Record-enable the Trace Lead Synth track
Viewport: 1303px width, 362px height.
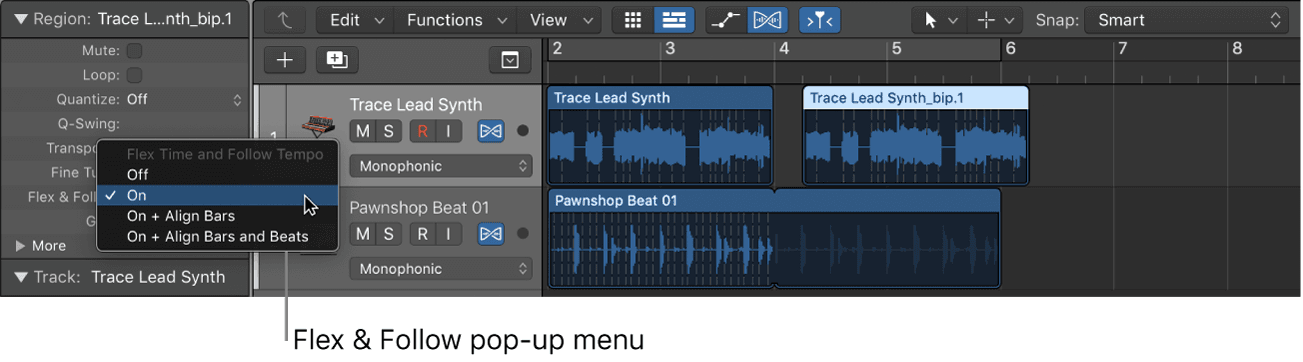[423, 131]
